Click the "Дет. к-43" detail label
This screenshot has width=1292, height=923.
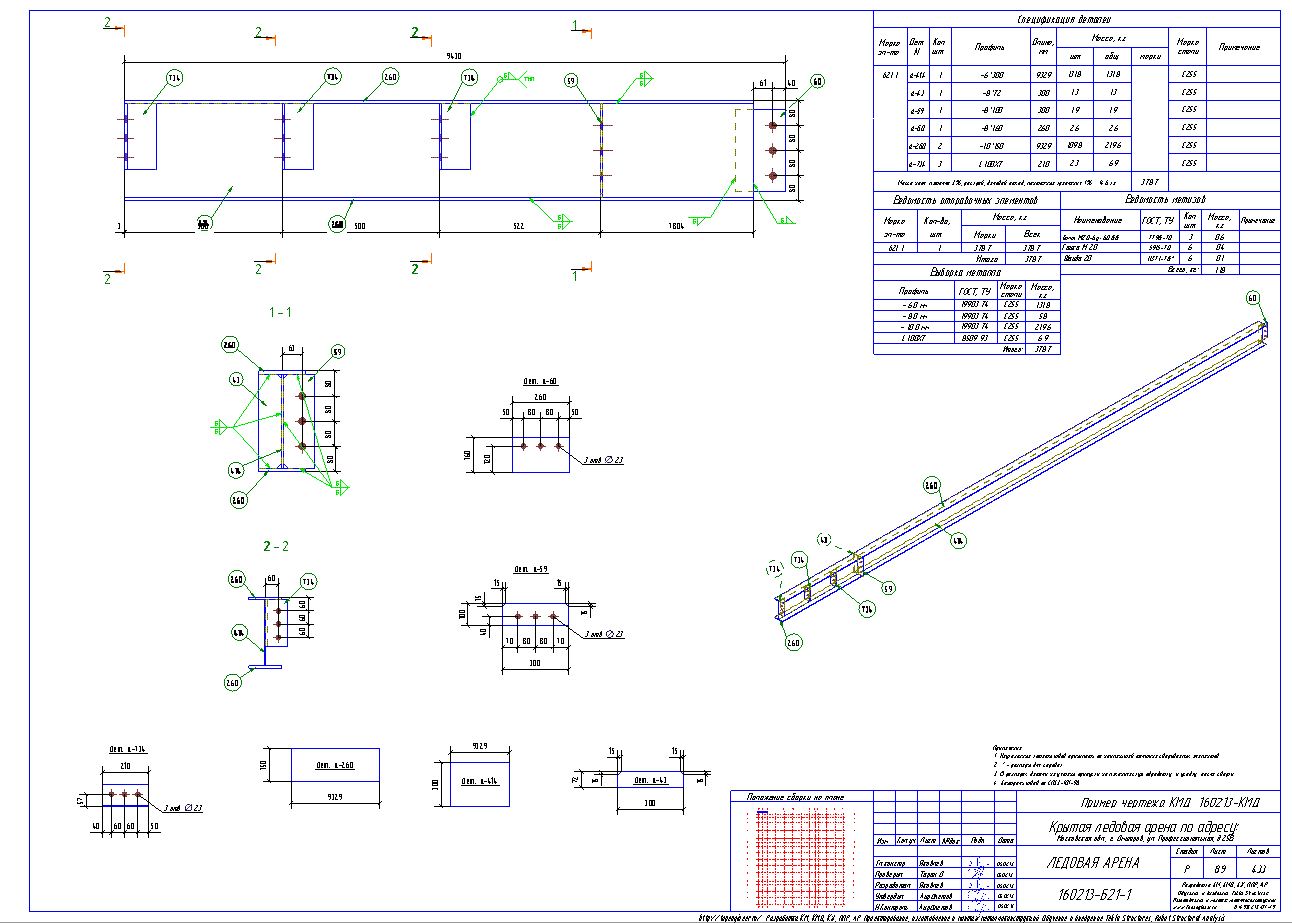pos(650,780)
